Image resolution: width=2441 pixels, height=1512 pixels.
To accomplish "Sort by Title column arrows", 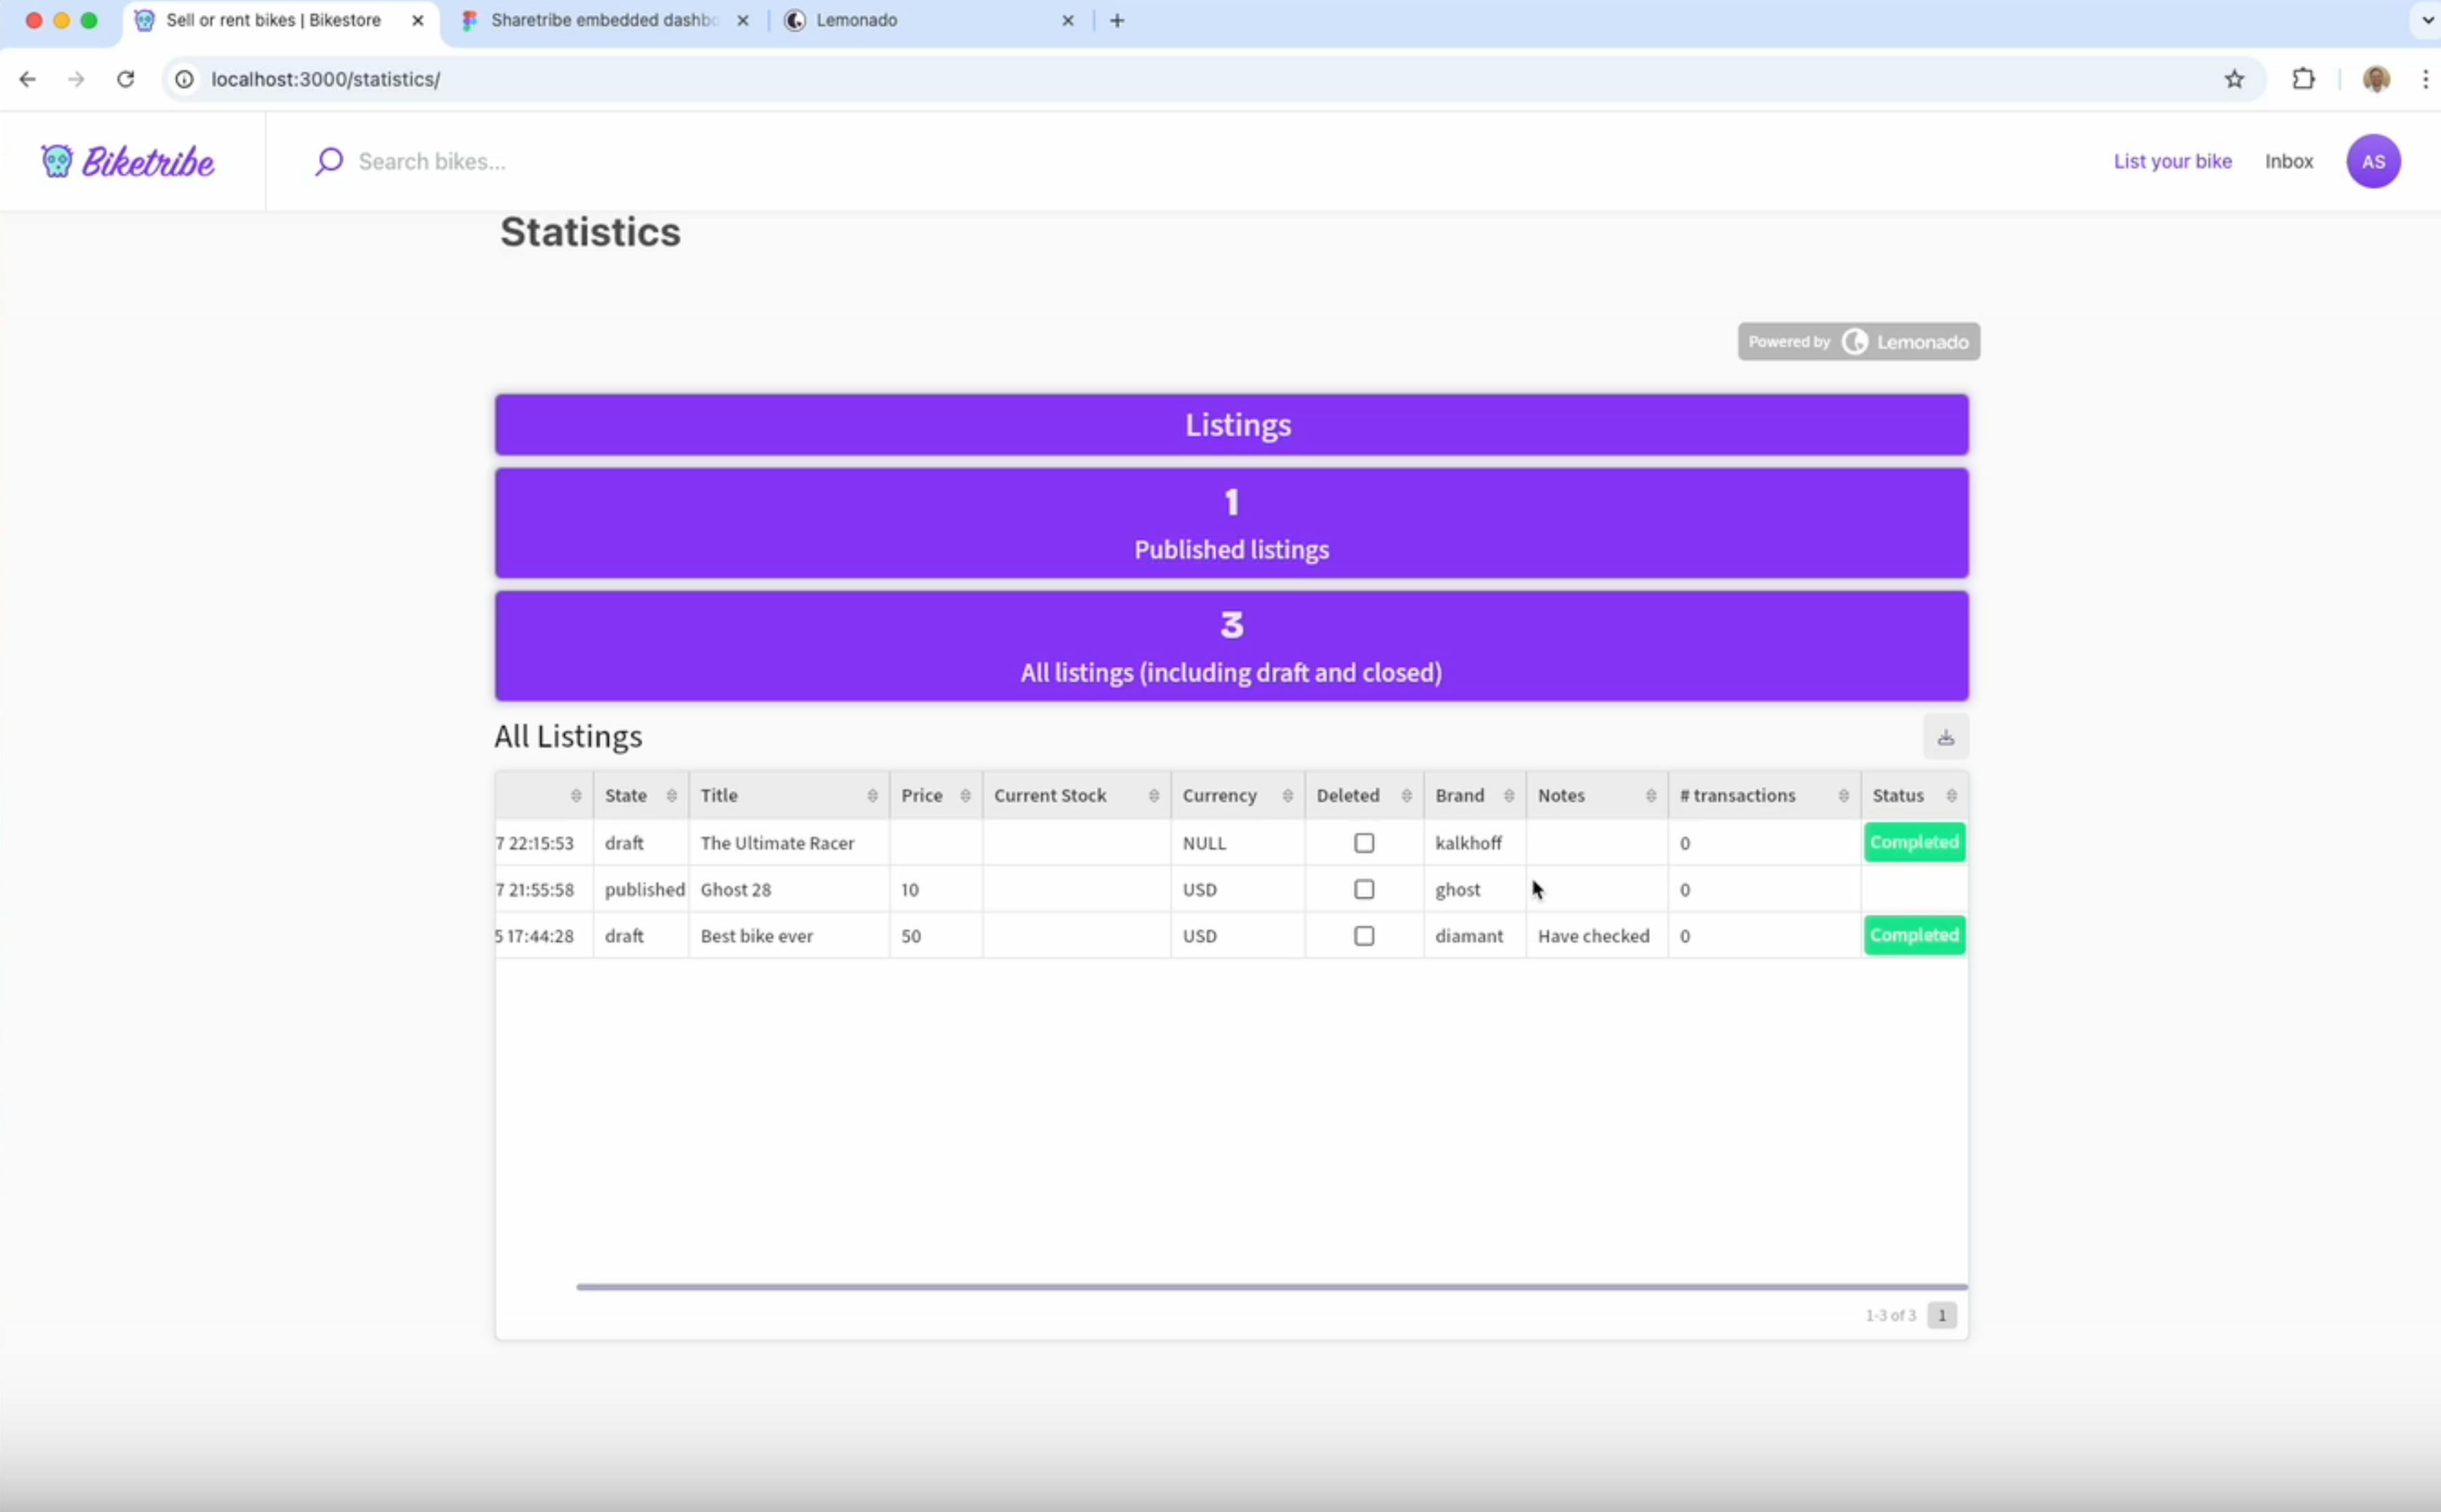I will pos(872,796).
